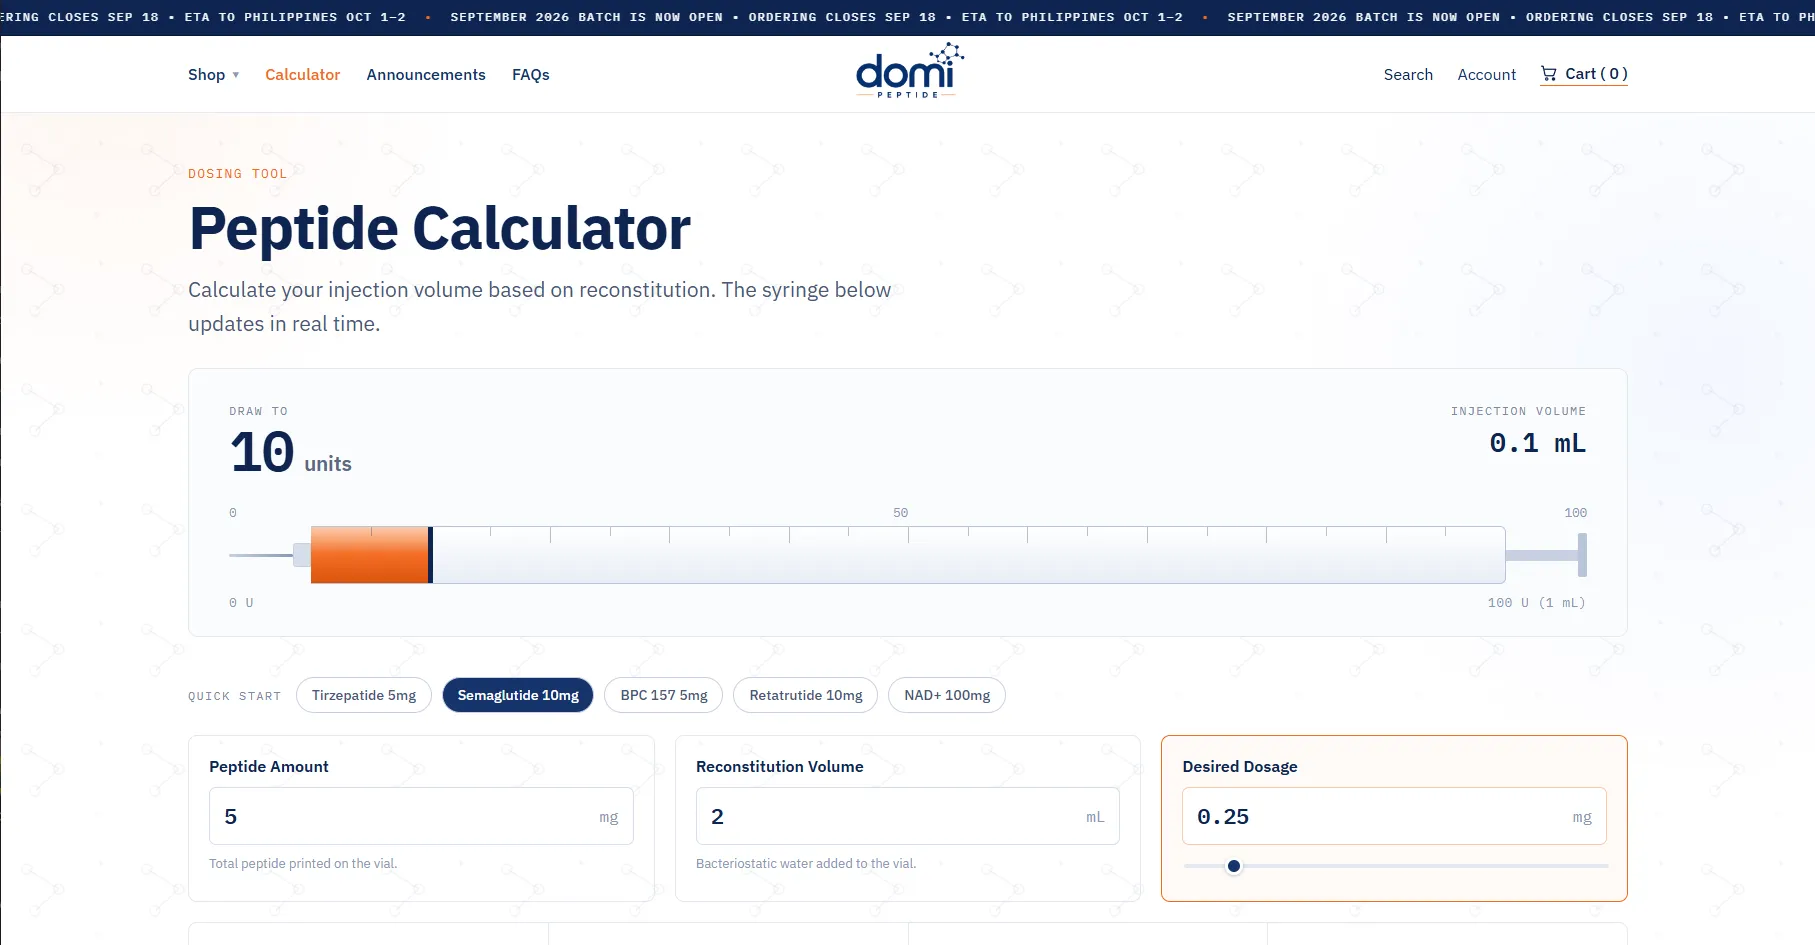Open the Account page
1815x945 pixels.
pos(1486,74)
